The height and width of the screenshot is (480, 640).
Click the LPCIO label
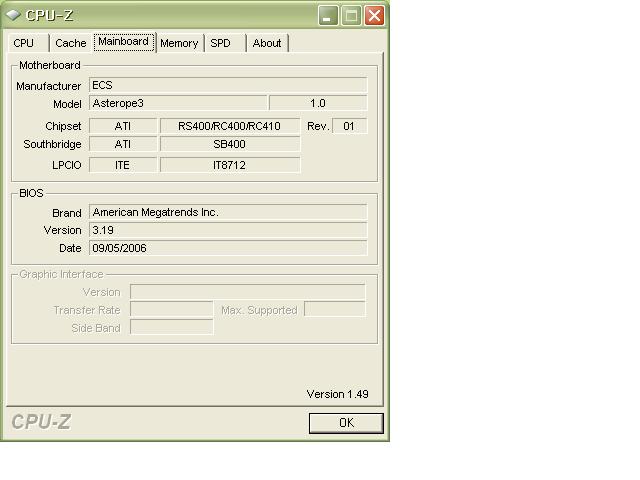(67, 165)
